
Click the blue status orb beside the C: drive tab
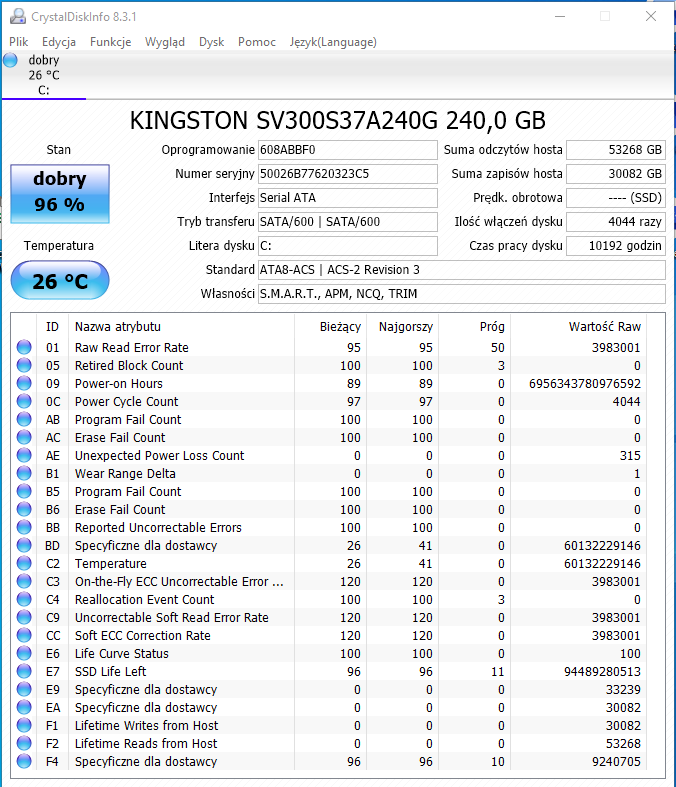tap(10, 60)
